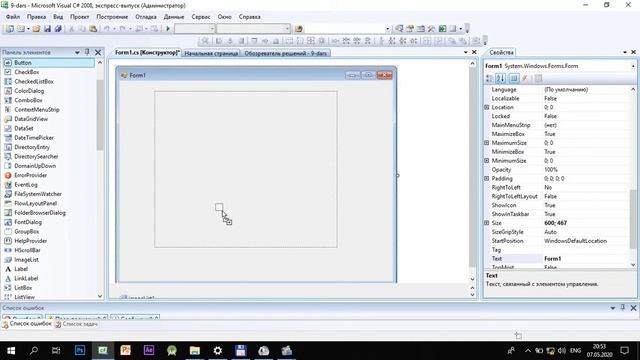Click the Opacity value 100%
This screenshot has width=640, height=360.
[x=587, y=169]
